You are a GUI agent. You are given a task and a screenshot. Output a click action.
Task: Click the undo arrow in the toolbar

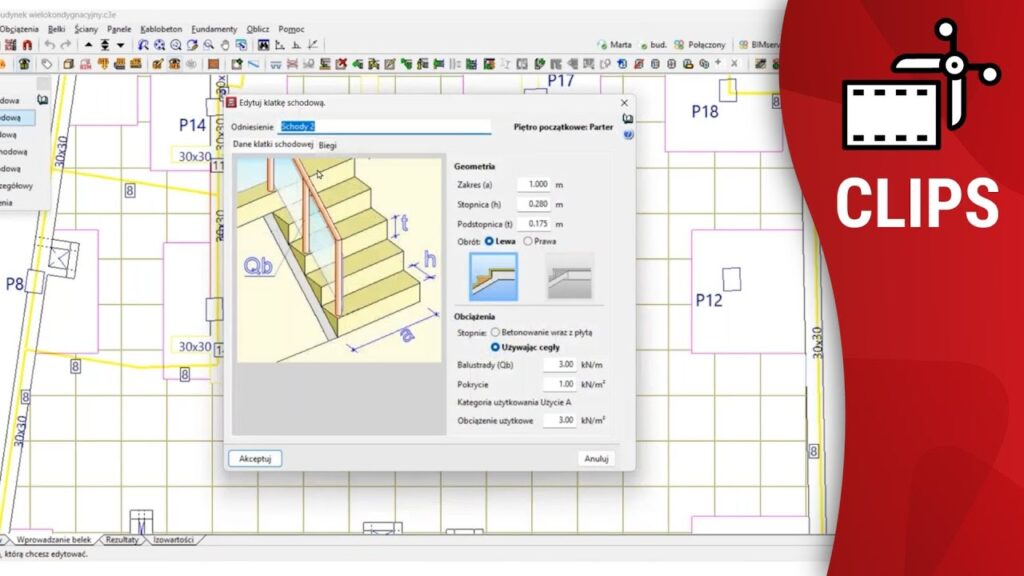point(50,45)
